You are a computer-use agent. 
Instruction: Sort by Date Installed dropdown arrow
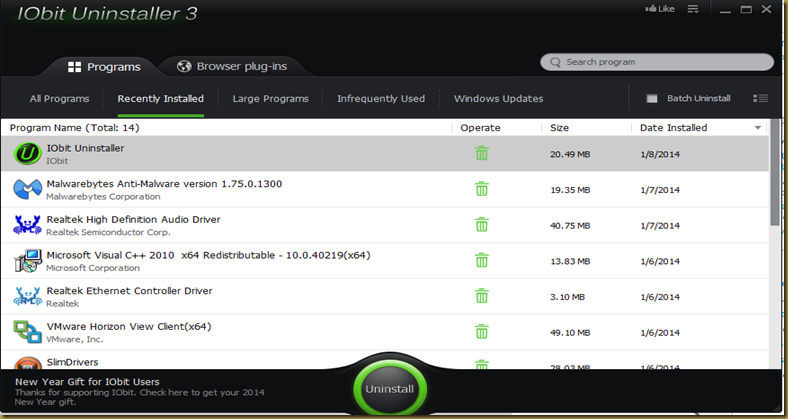click(x=758, y=128)
